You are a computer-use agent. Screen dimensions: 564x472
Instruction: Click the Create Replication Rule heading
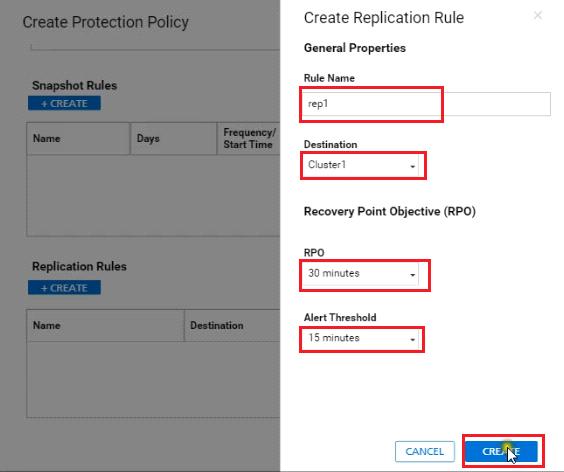coord(384,18)
